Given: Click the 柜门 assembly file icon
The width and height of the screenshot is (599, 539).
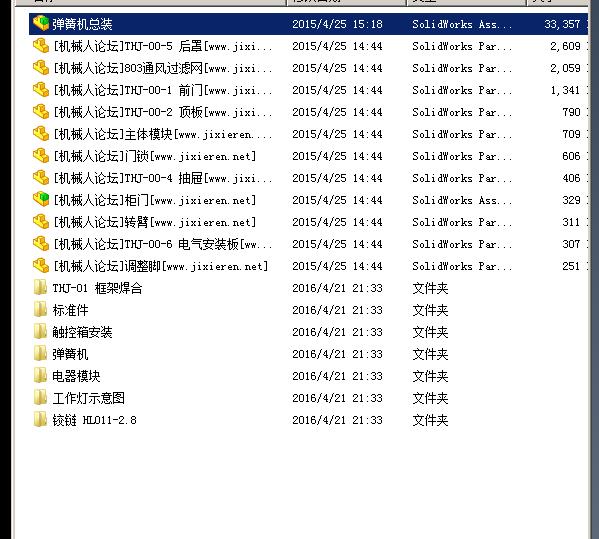Looking at the screenshot, I should pyautogui.click(x=41, y=200).
